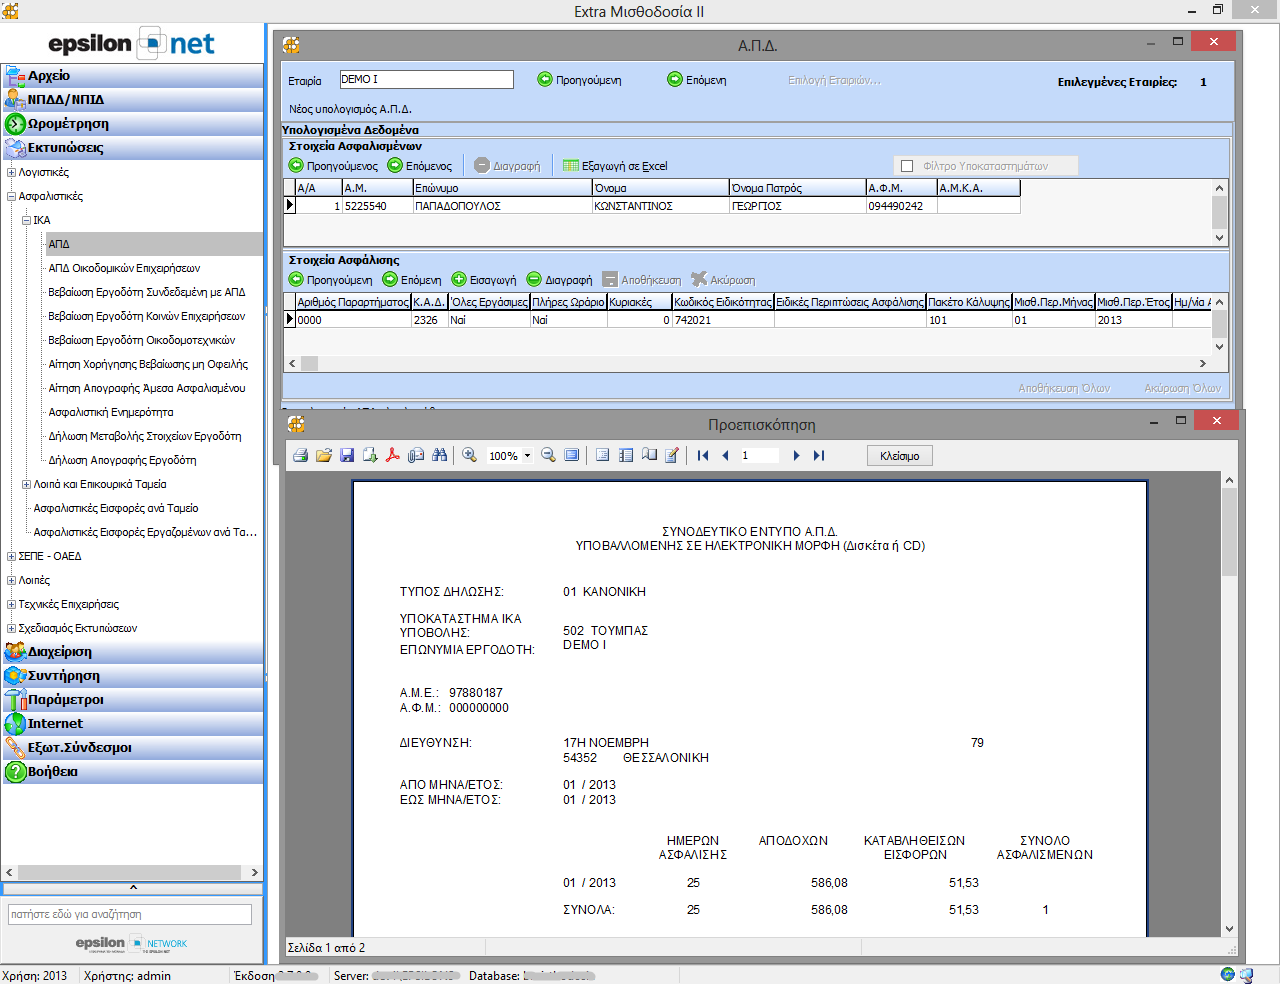Collapse the ΙΚΑ tree node
1280x984 pixels.
tap(27, 220)
